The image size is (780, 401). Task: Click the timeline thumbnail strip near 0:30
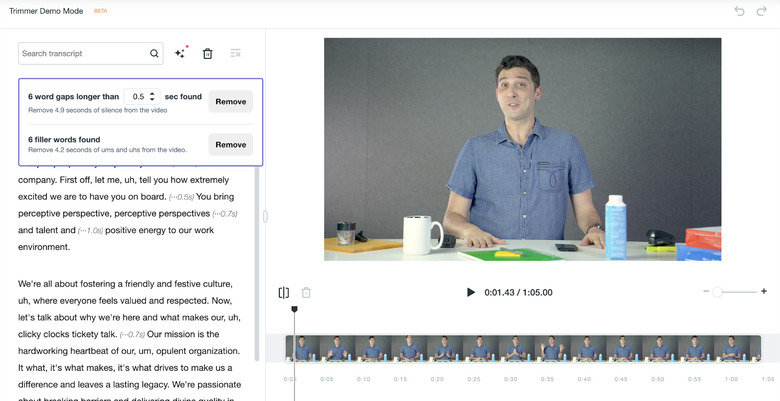510,348
